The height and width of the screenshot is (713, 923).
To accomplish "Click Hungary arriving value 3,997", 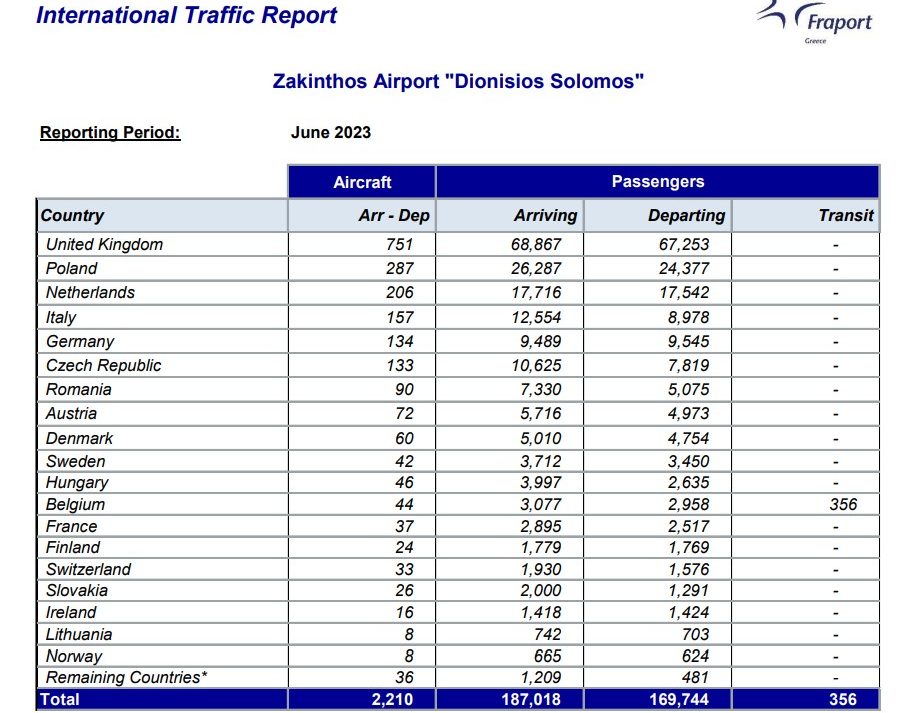I will (541, 483).
